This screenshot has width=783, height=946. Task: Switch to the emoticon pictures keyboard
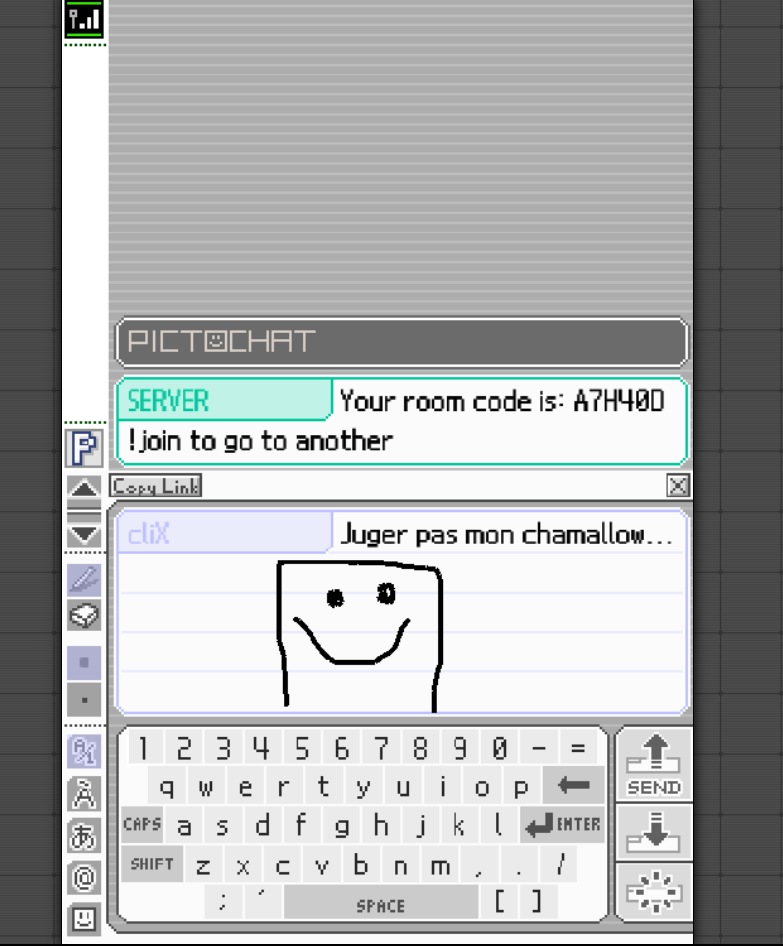(x=84, y=920)
